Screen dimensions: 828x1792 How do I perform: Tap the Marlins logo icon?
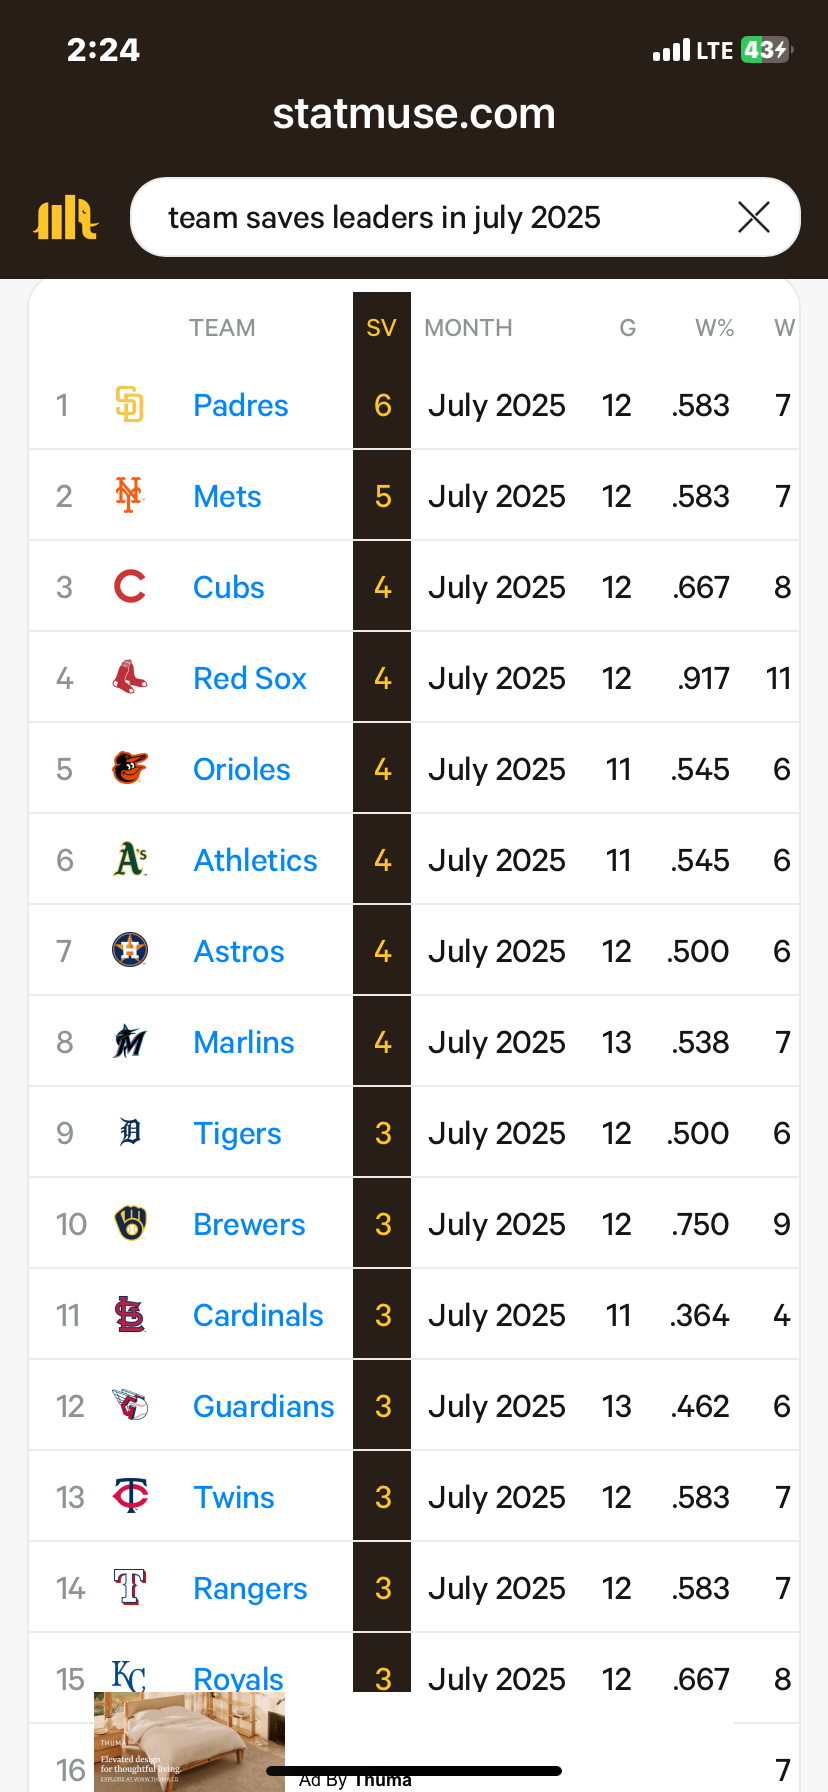pos(130,1041)
